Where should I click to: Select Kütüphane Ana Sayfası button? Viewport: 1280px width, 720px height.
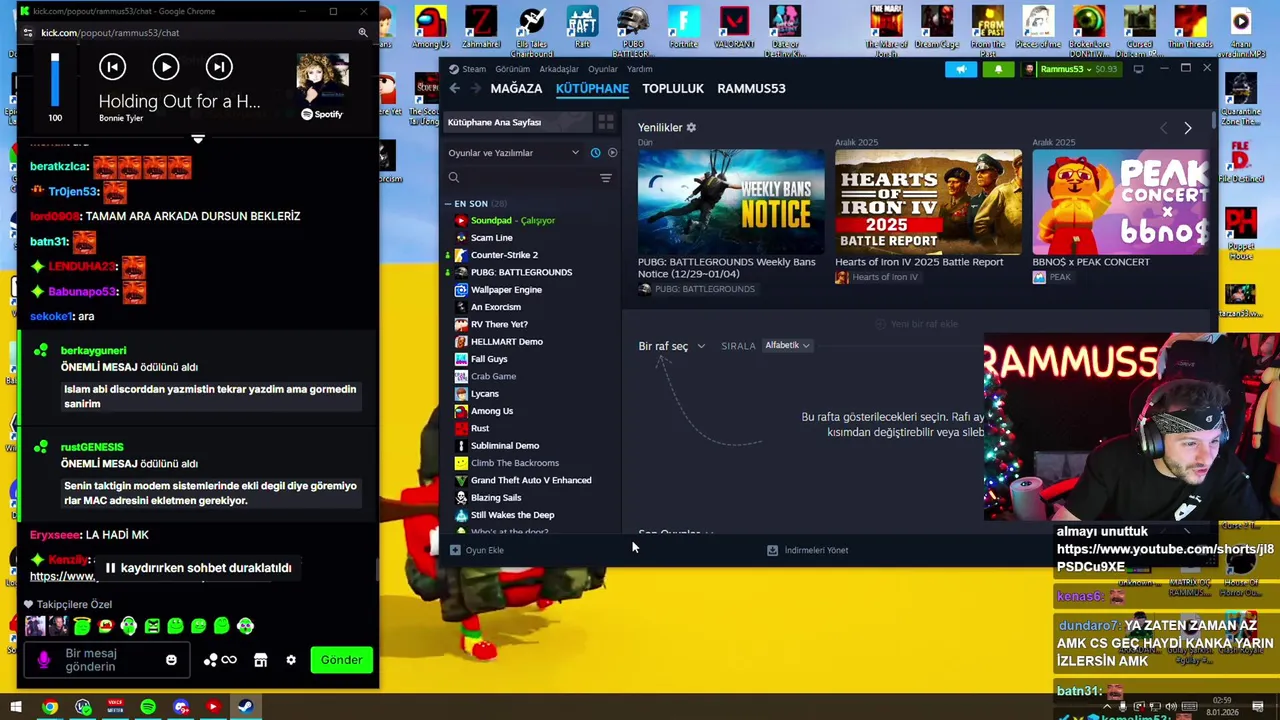click(519, 122)
